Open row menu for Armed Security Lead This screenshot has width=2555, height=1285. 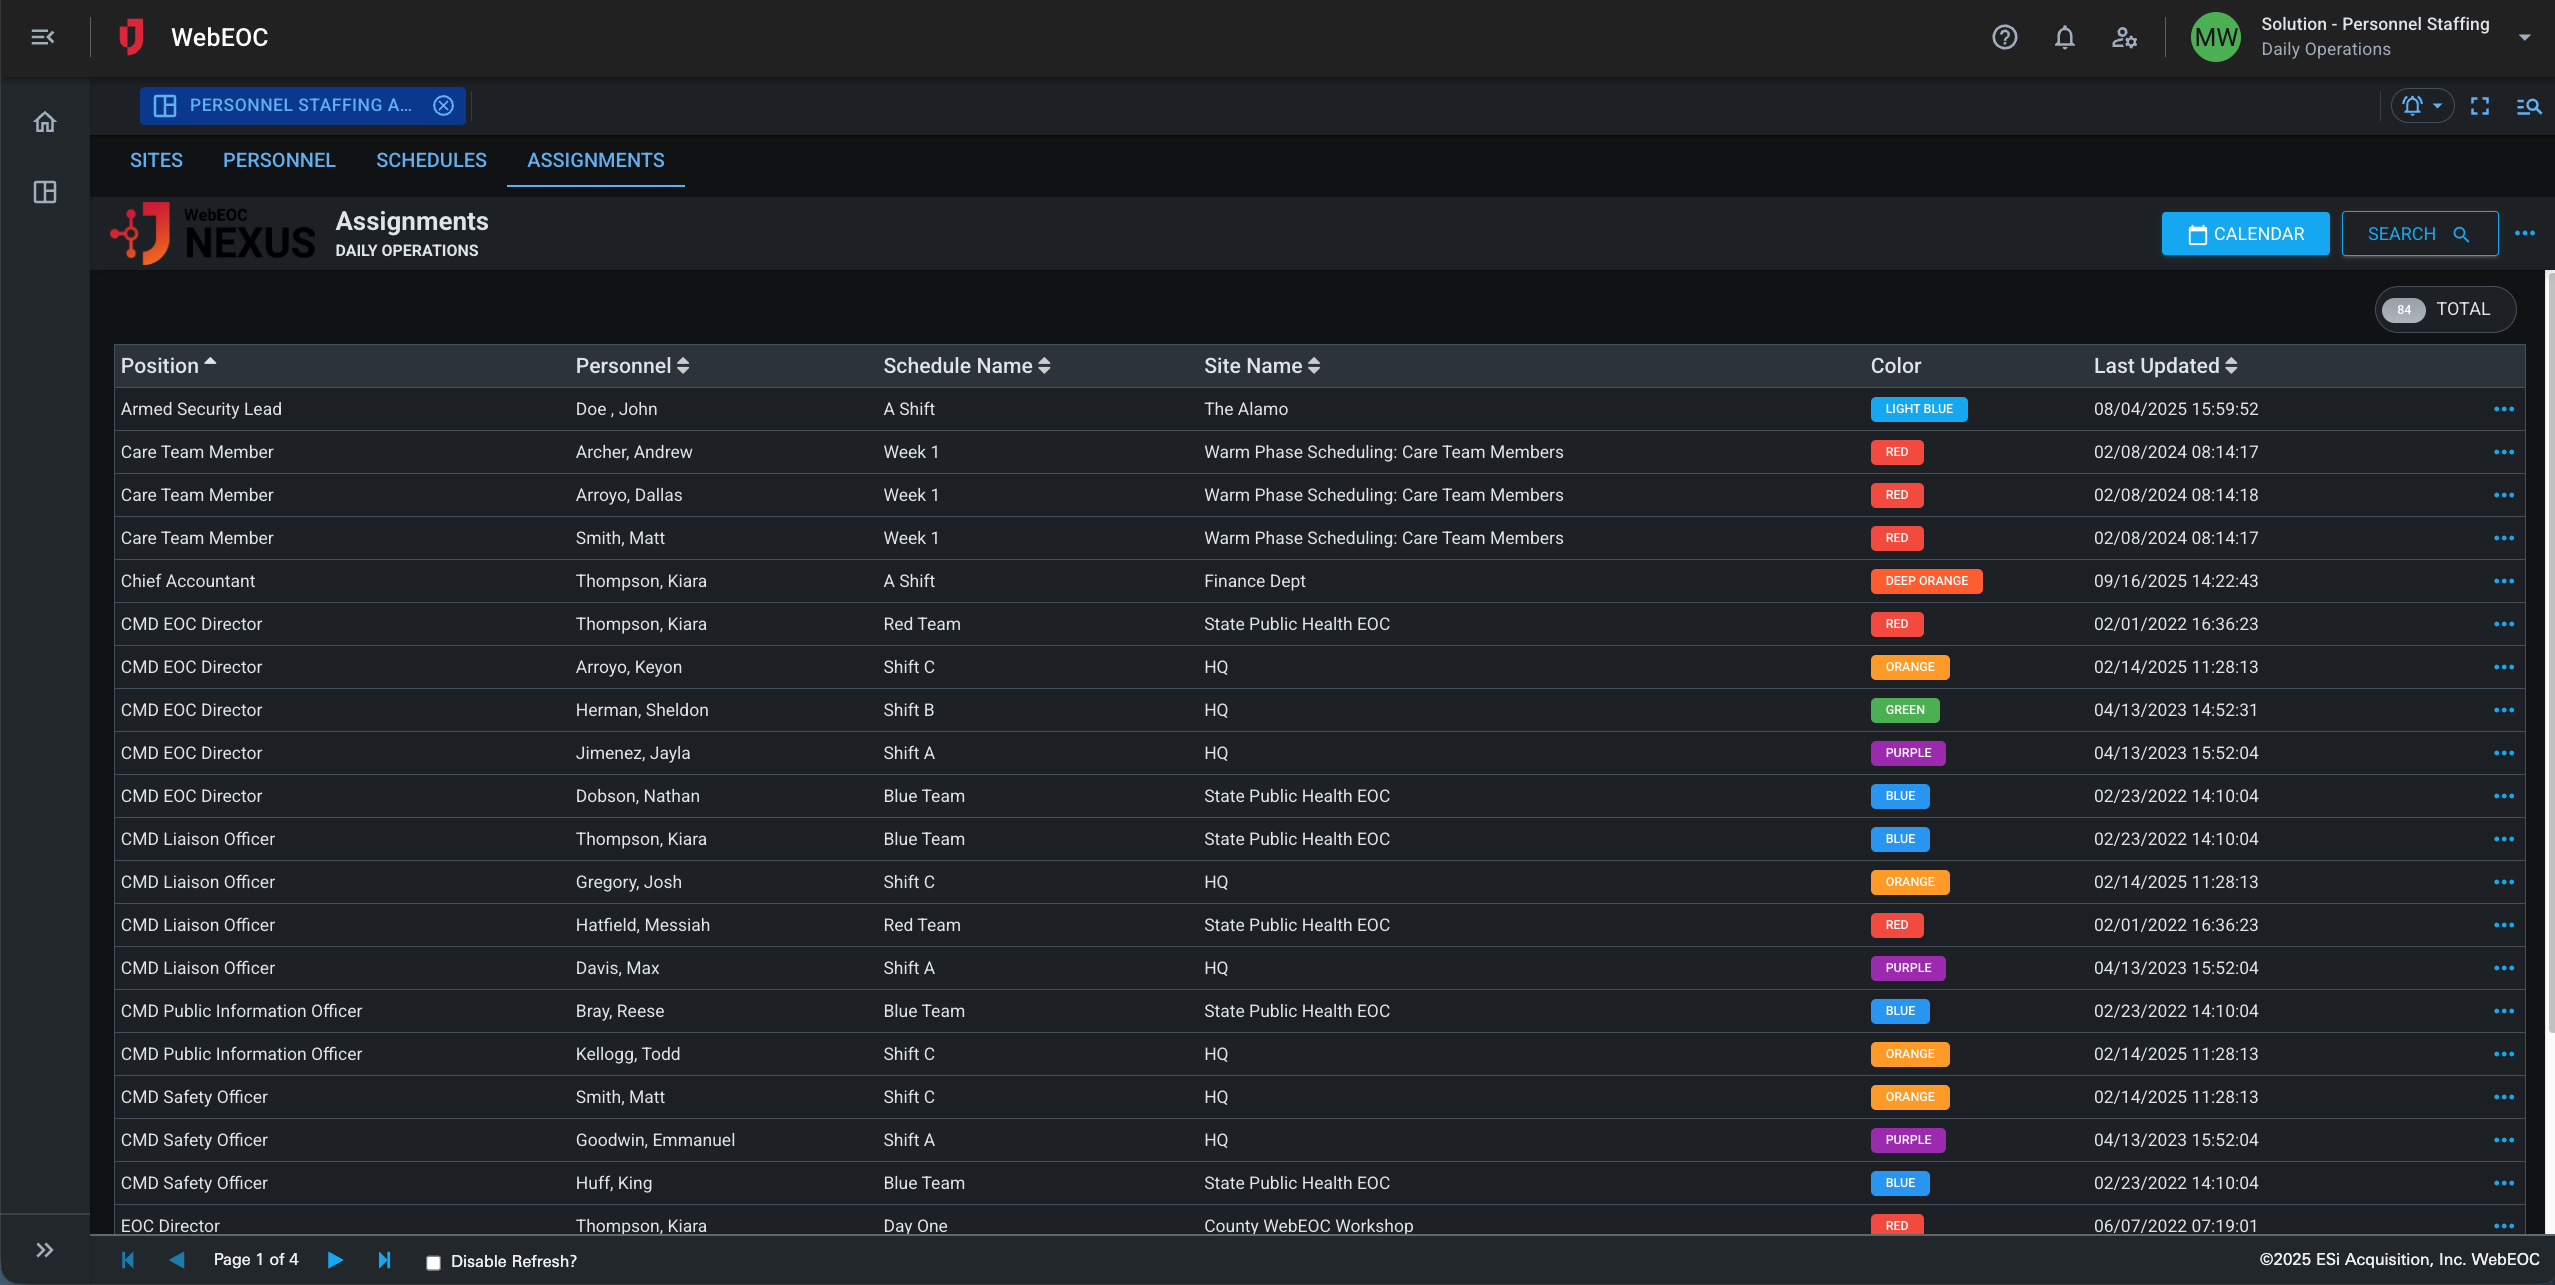[2503, 409]
